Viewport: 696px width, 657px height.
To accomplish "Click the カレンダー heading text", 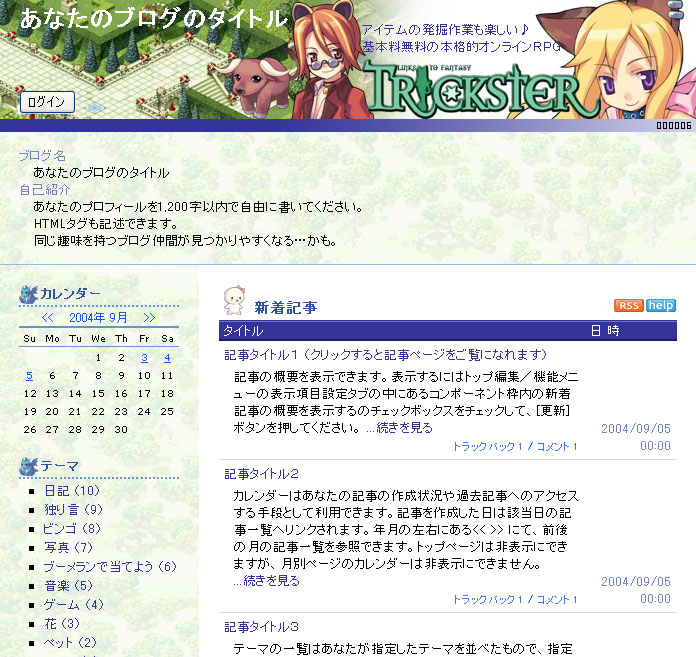I will pos(70,293).
